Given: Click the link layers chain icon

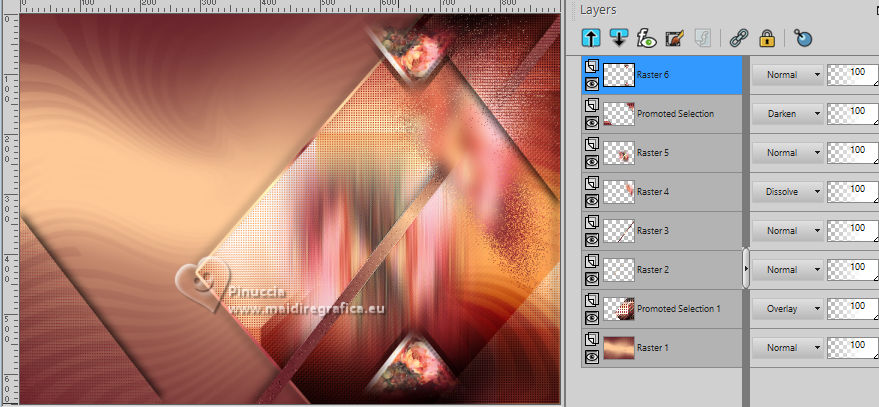Looking at the screenshot, I should coord(739,38).
